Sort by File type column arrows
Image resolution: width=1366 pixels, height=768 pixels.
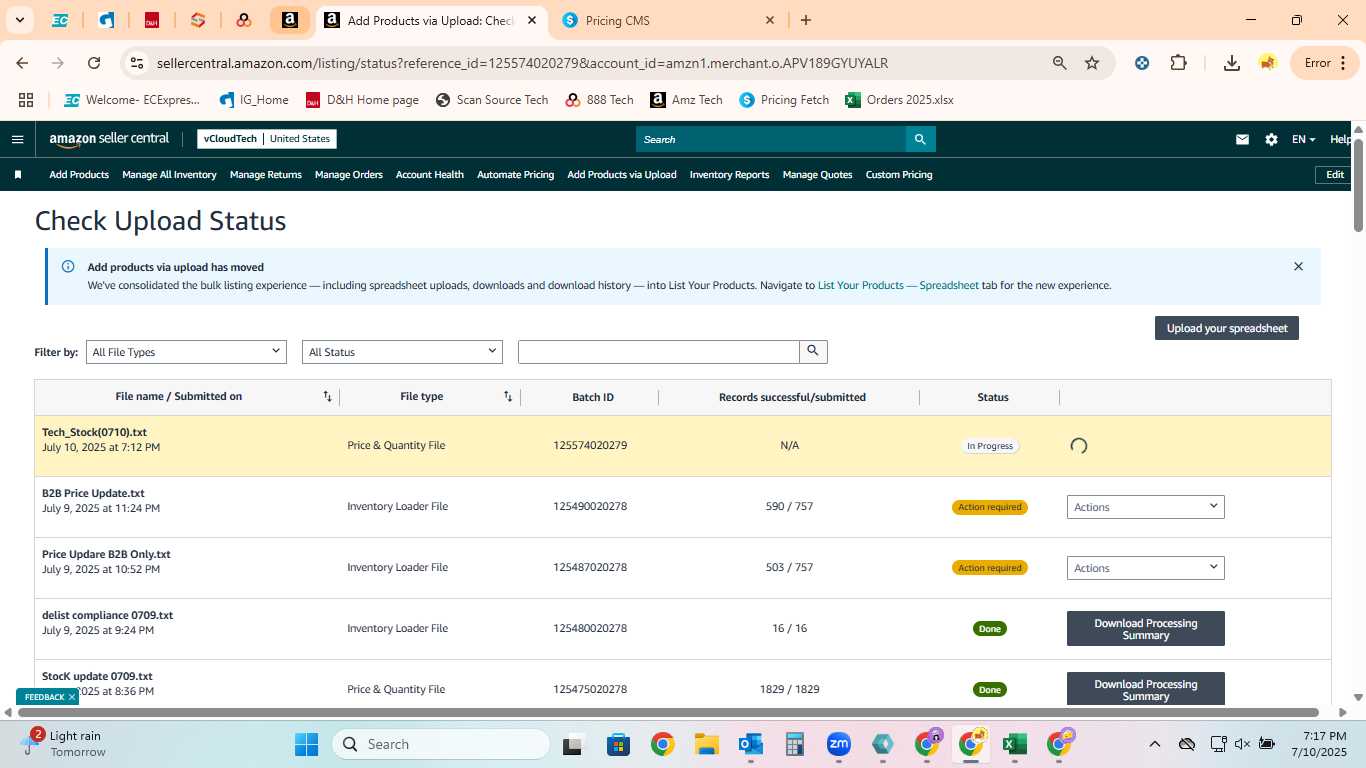(508, 397)
